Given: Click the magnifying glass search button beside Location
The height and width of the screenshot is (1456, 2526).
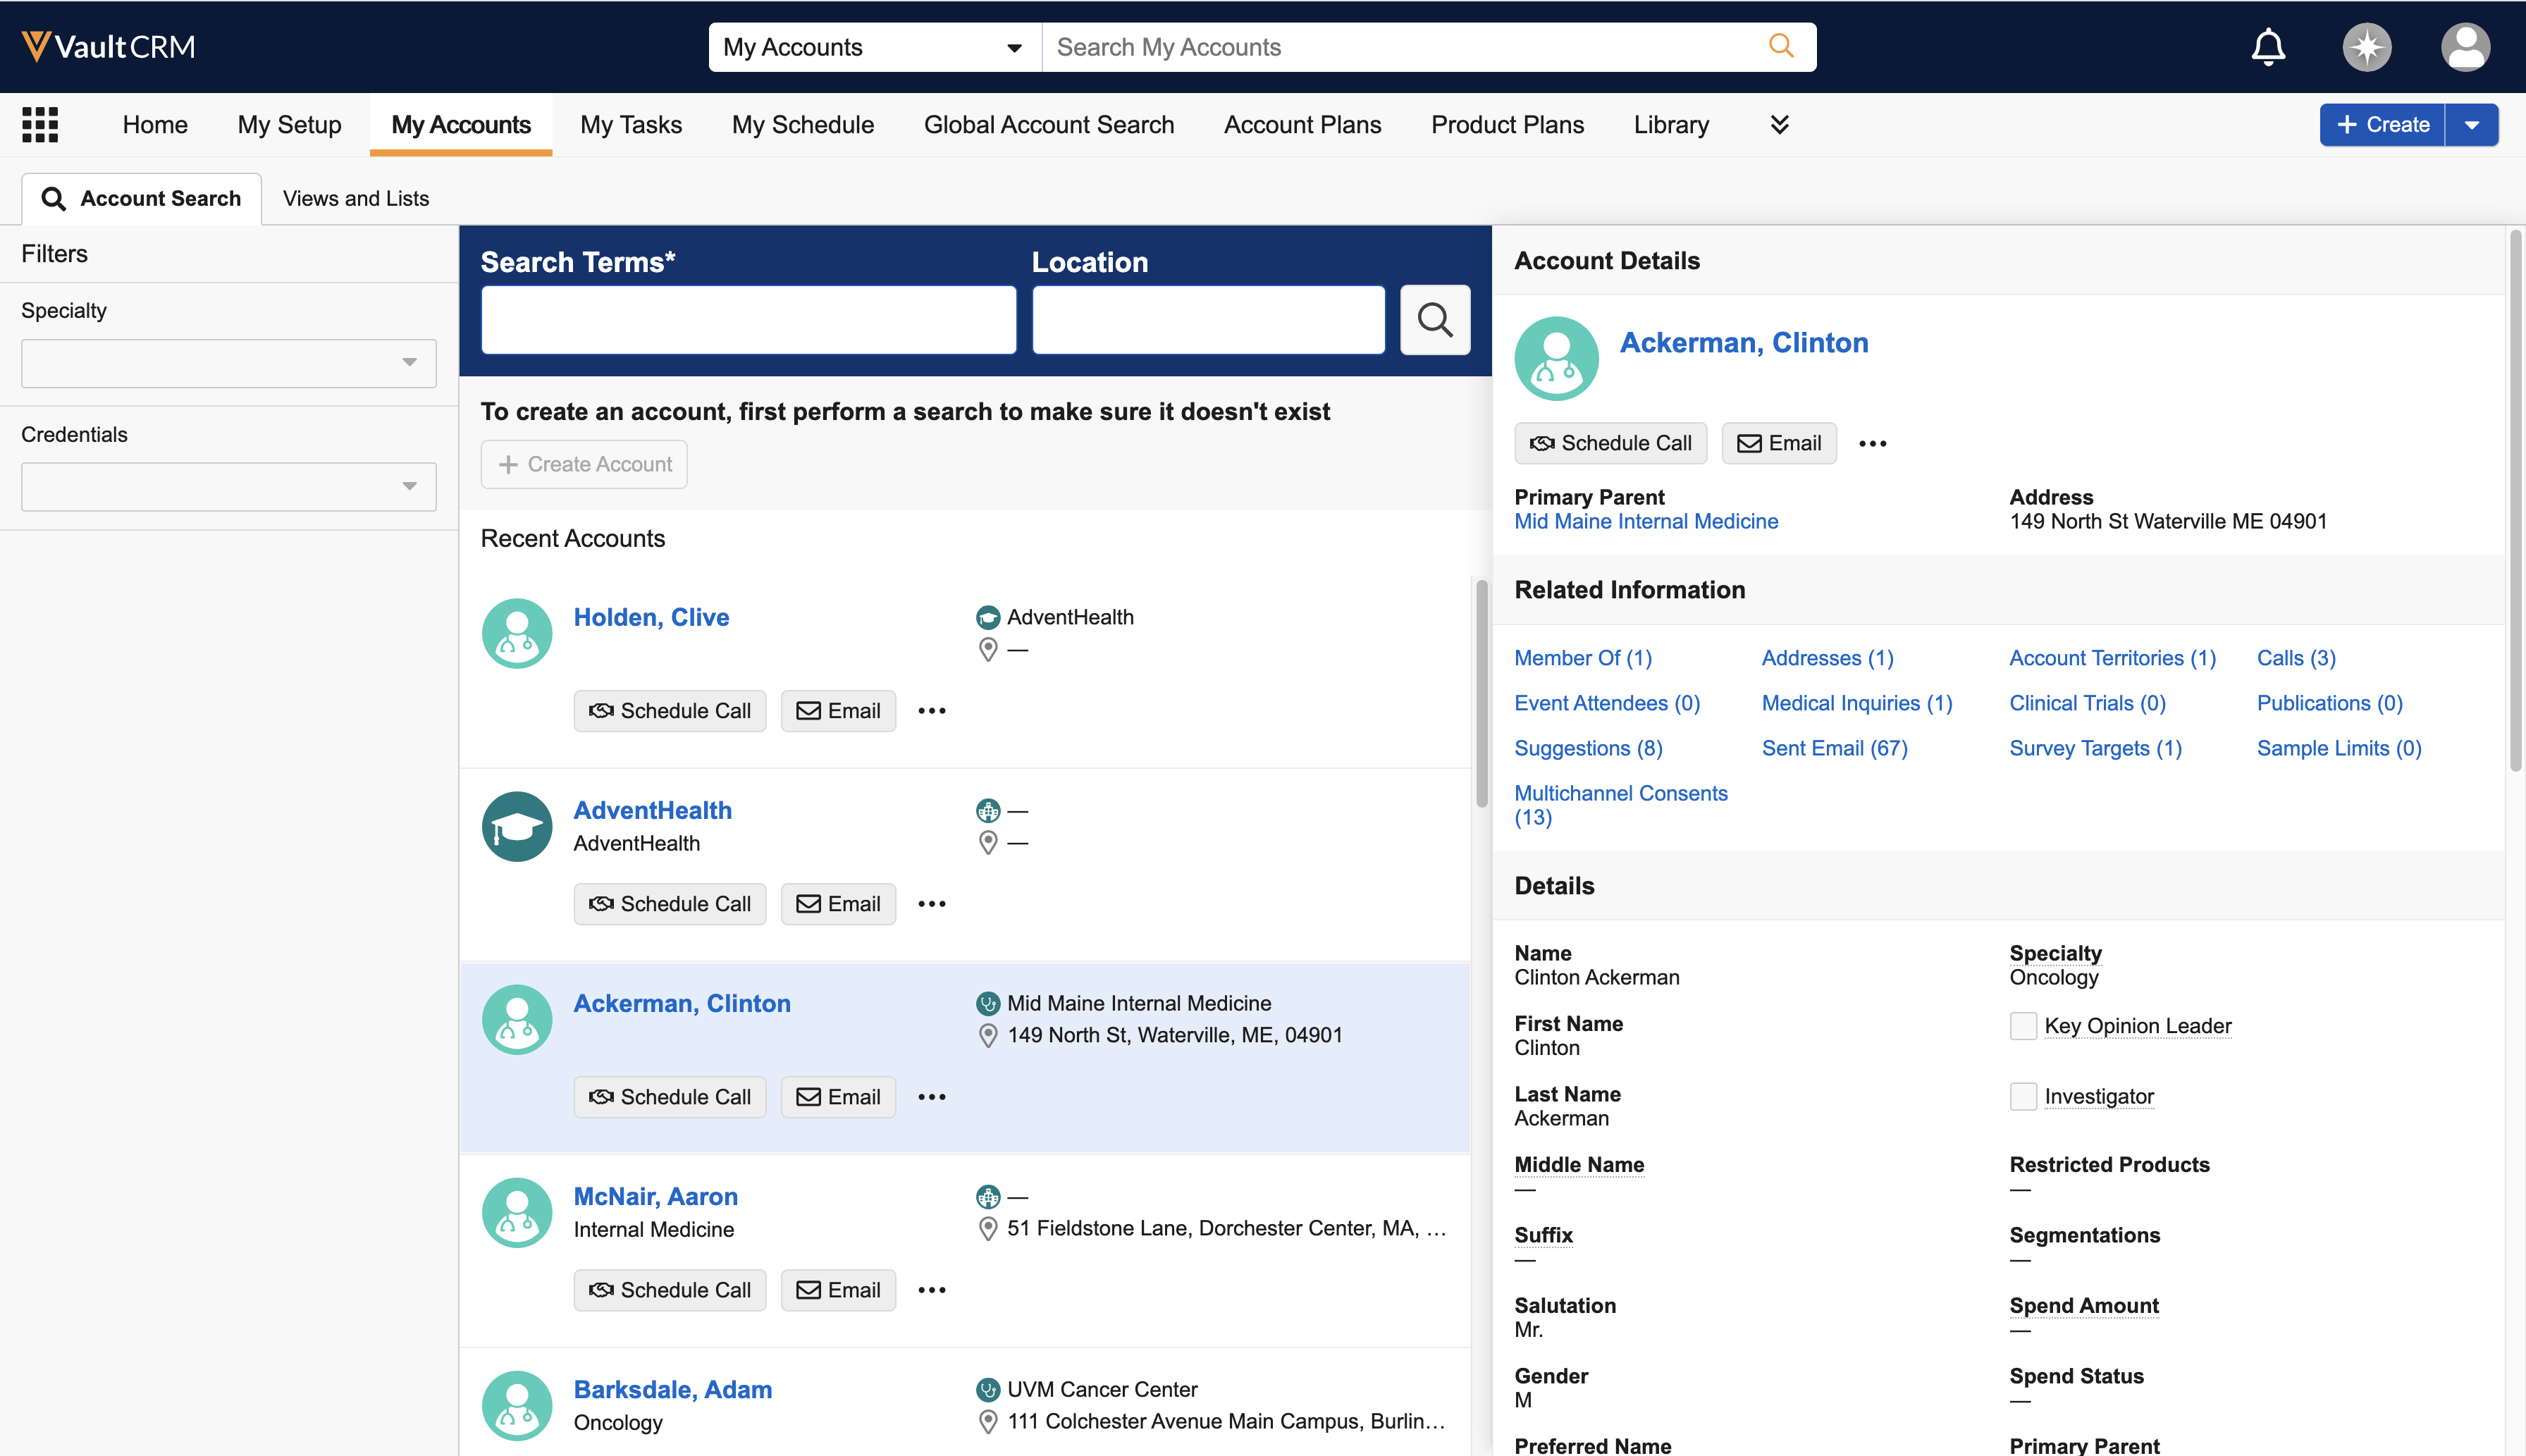Looking at the screenshot, I should 1434,320.
